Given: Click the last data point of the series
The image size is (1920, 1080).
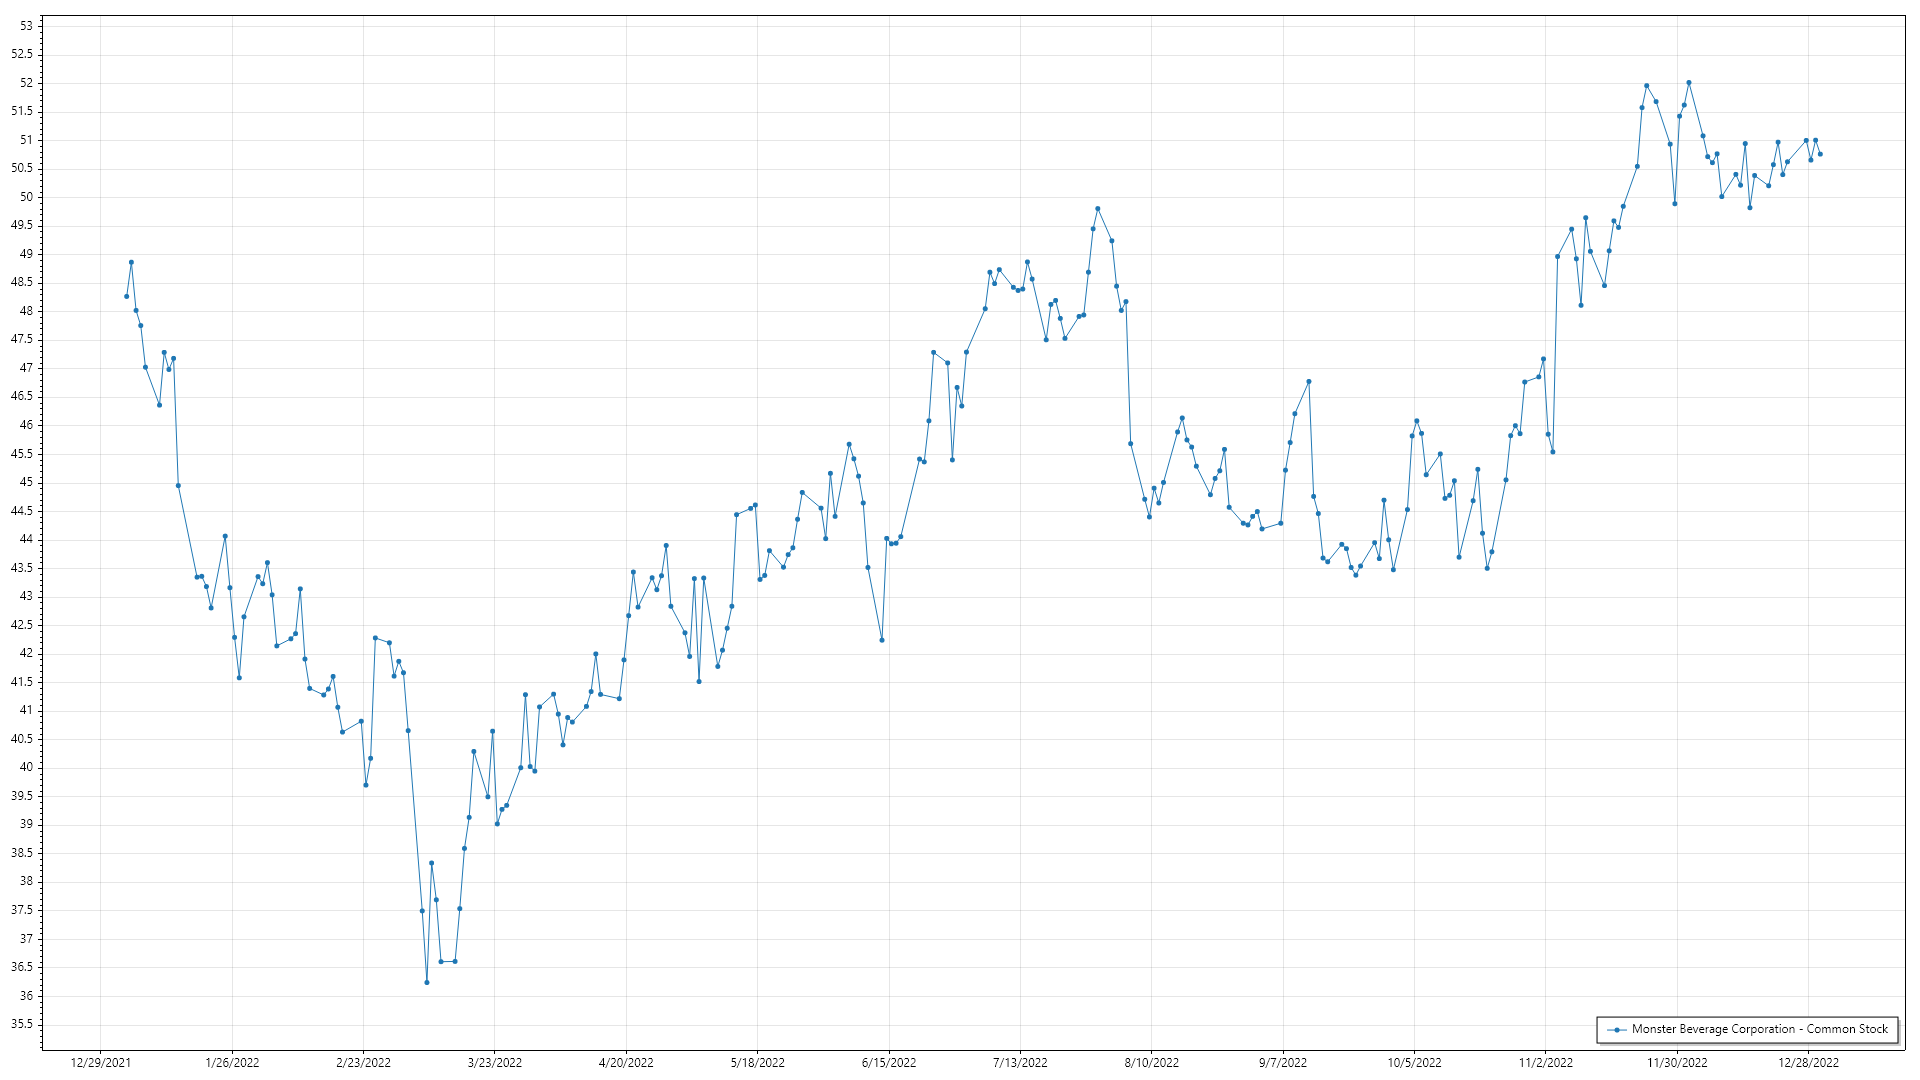Looking at the screenshot, I should pos(1820,154).
